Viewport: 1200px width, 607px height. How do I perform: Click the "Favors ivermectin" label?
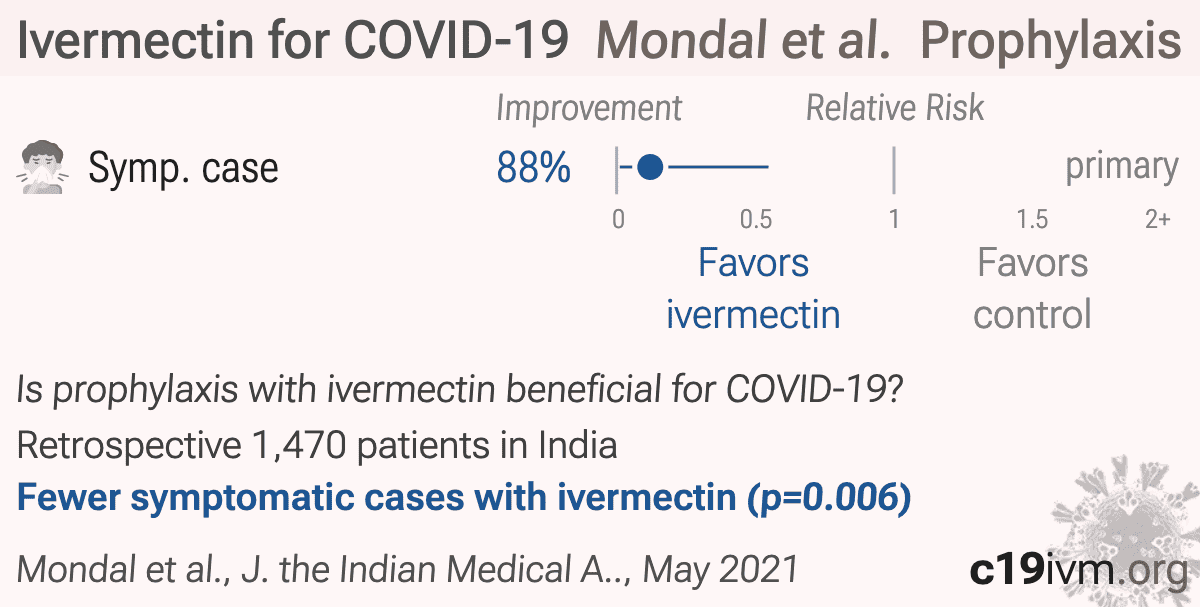click(753, 288)
